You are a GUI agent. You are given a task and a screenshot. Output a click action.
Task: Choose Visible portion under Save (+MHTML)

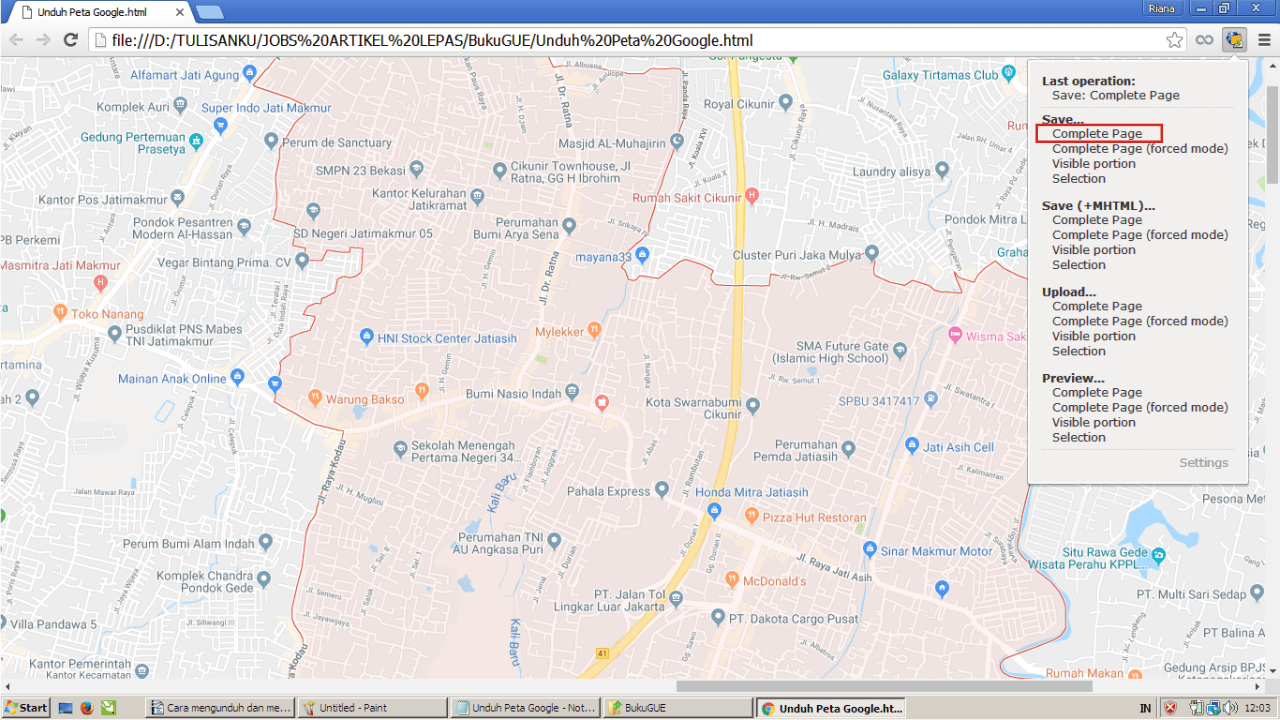pos(1094,250)
